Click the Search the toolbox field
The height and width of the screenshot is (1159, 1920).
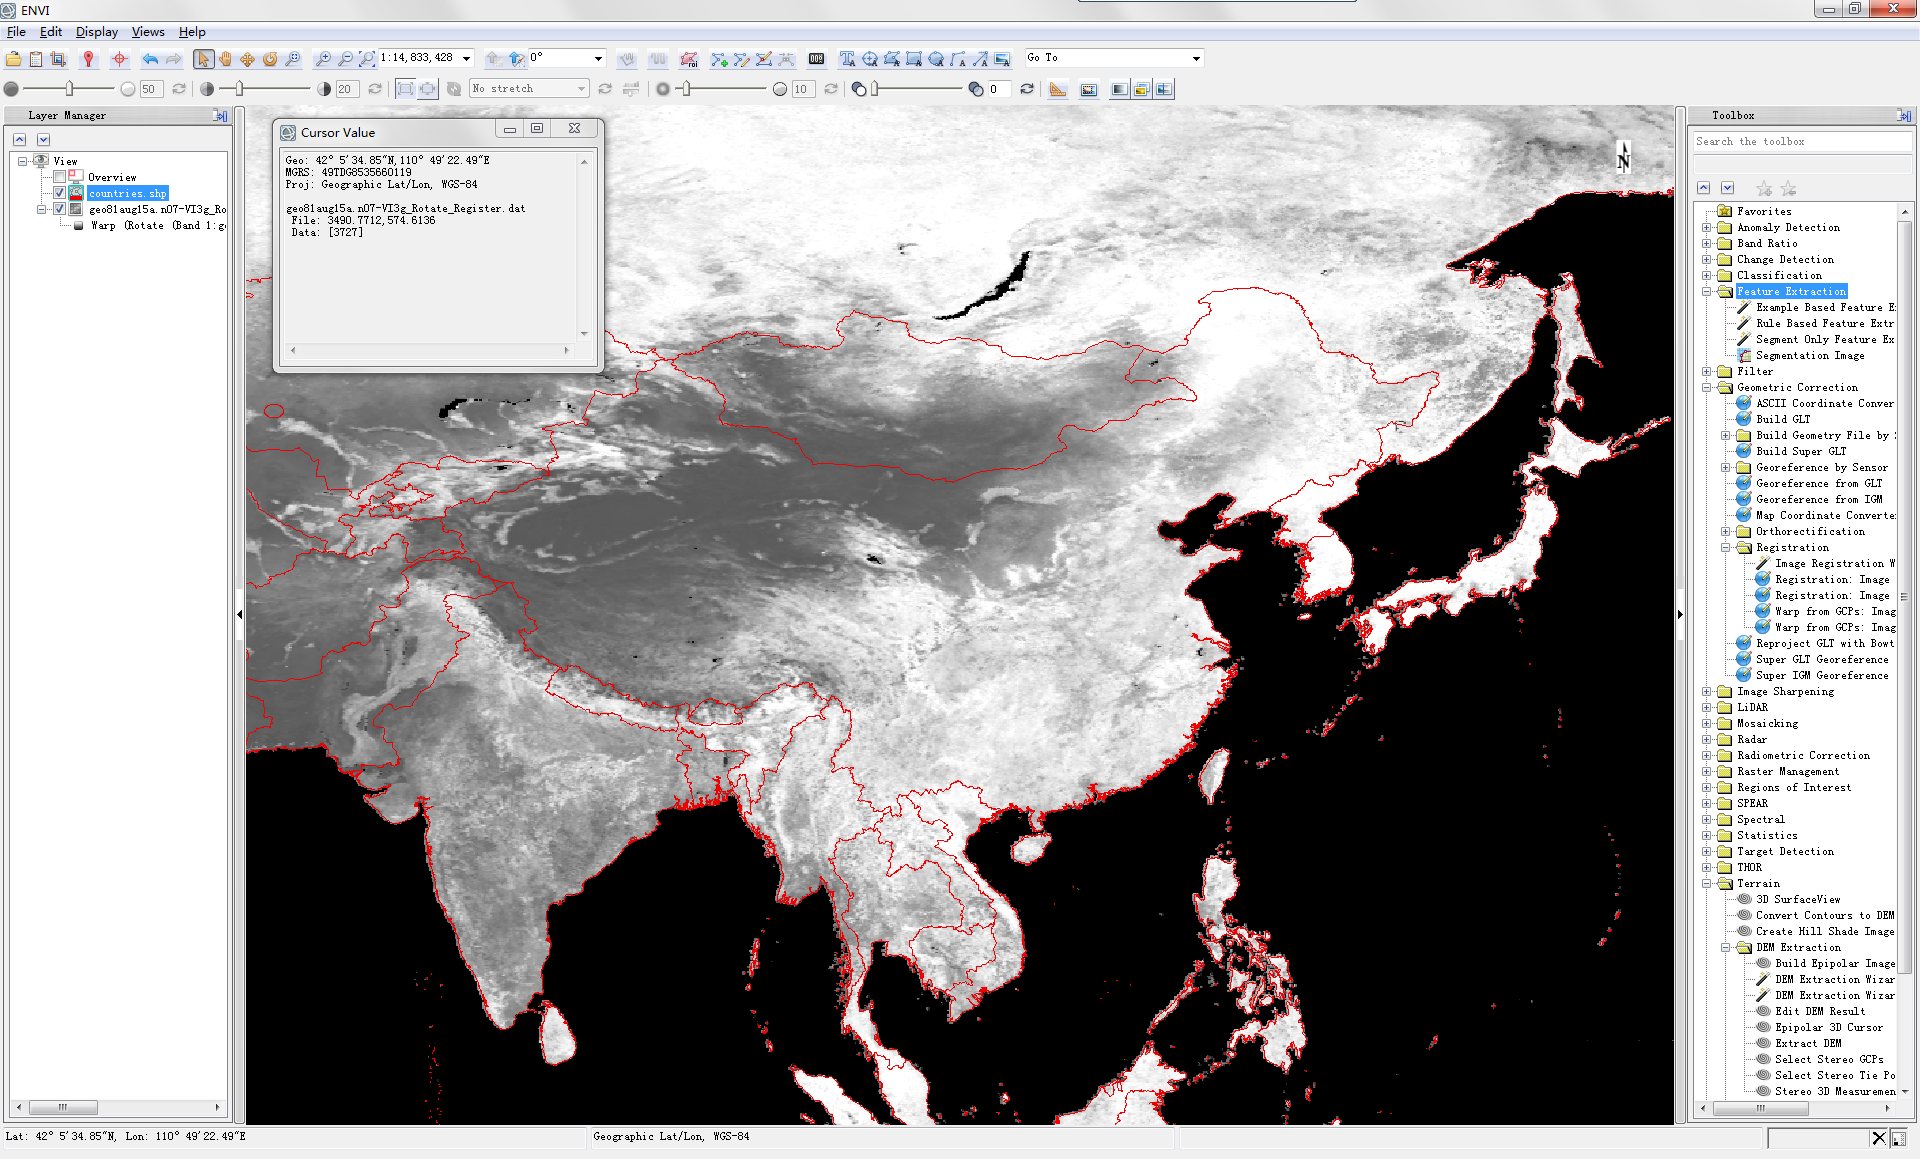pos(1801,142)
